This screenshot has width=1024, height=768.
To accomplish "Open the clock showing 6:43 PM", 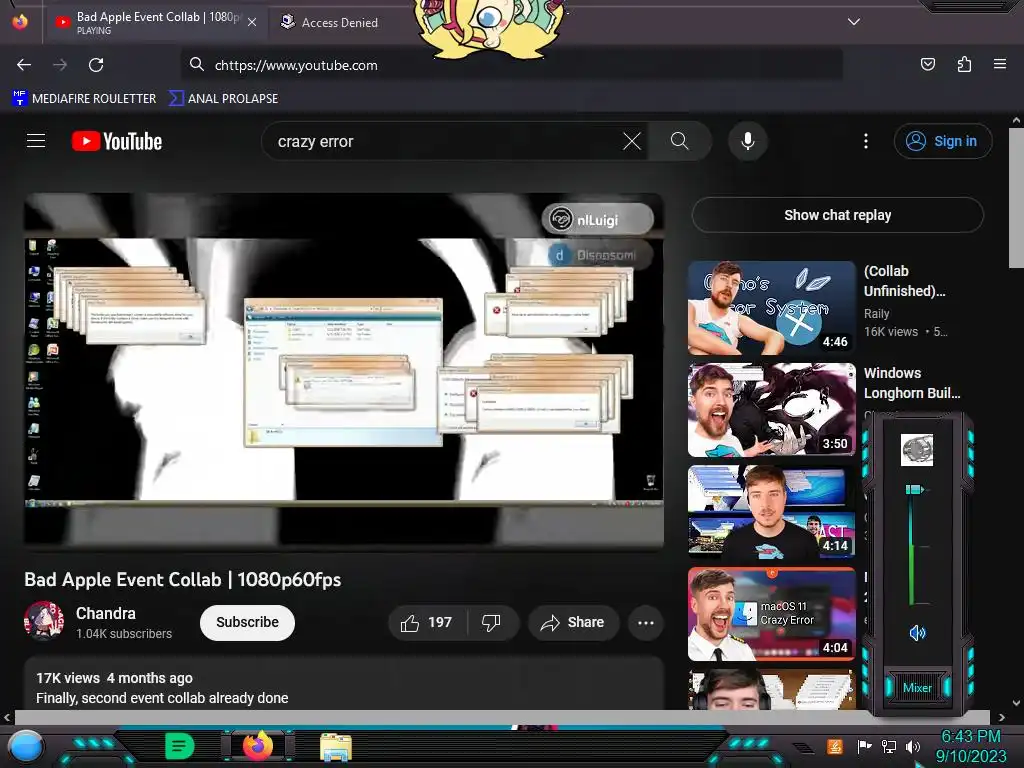I will tap(970, 746).
